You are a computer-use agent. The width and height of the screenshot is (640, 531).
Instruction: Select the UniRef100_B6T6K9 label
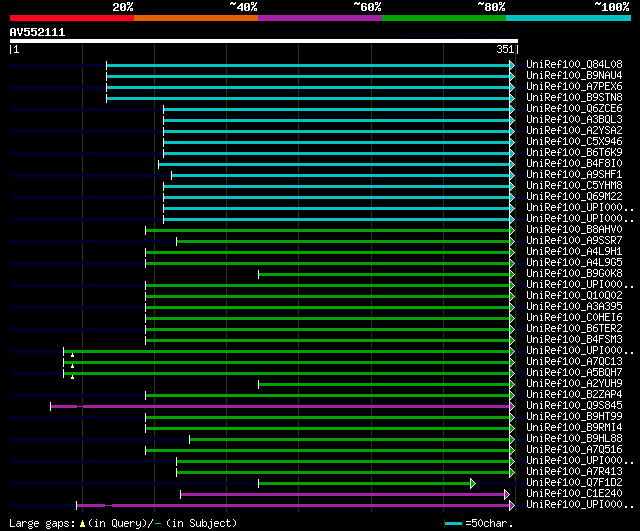point(574,153)
